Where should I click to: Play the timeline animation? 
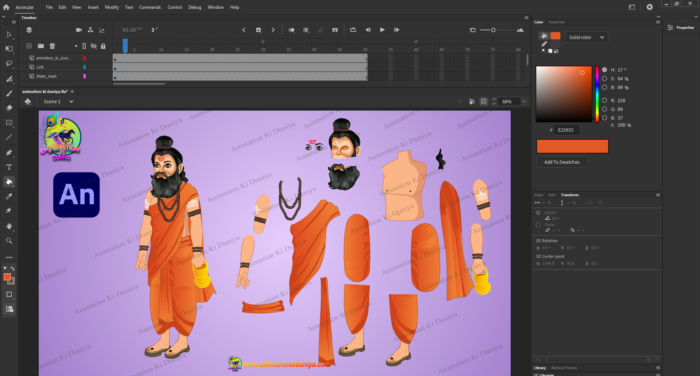(382, 30)
